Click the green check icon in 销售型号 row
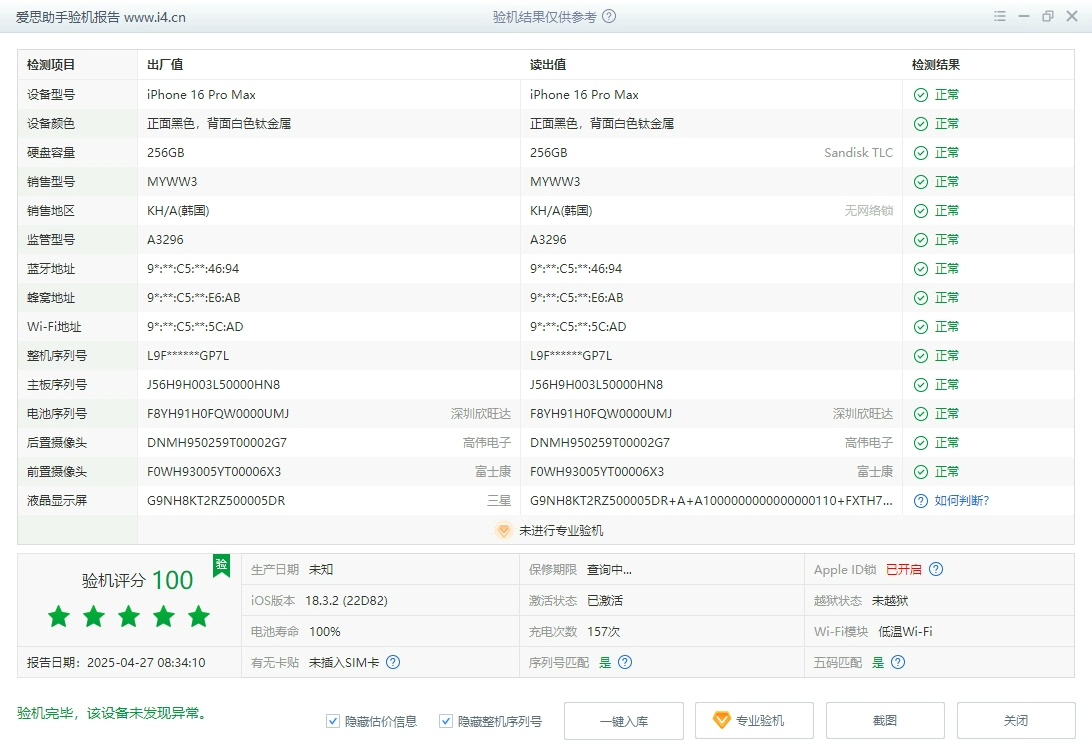 tap(921, 182)
